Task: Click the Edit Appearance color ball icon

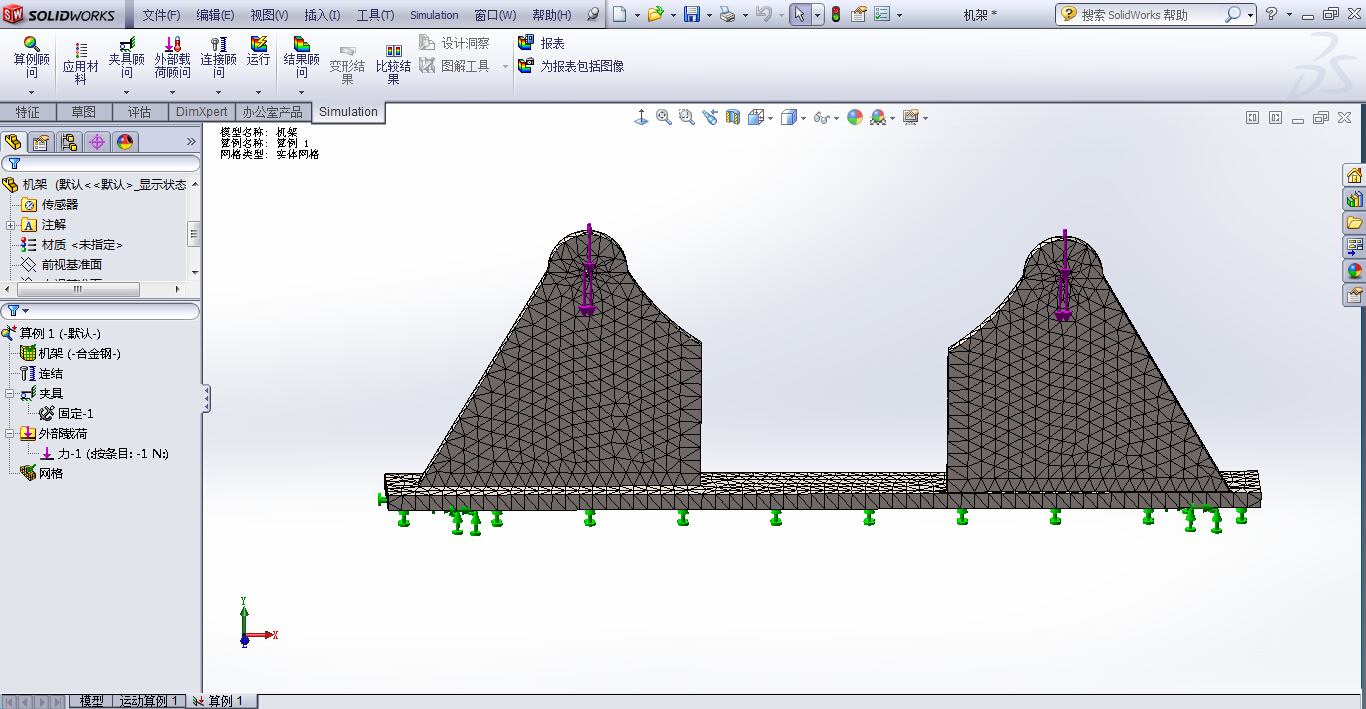Action: (855, 118)
